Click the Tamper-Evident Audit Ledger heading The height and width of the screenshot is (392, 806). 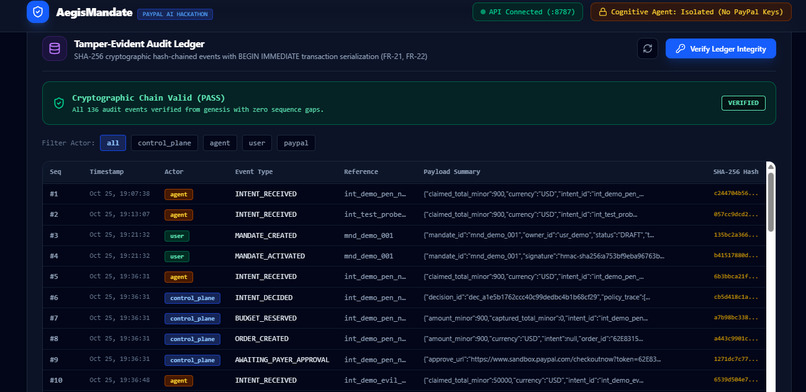(x=139, y=44)
